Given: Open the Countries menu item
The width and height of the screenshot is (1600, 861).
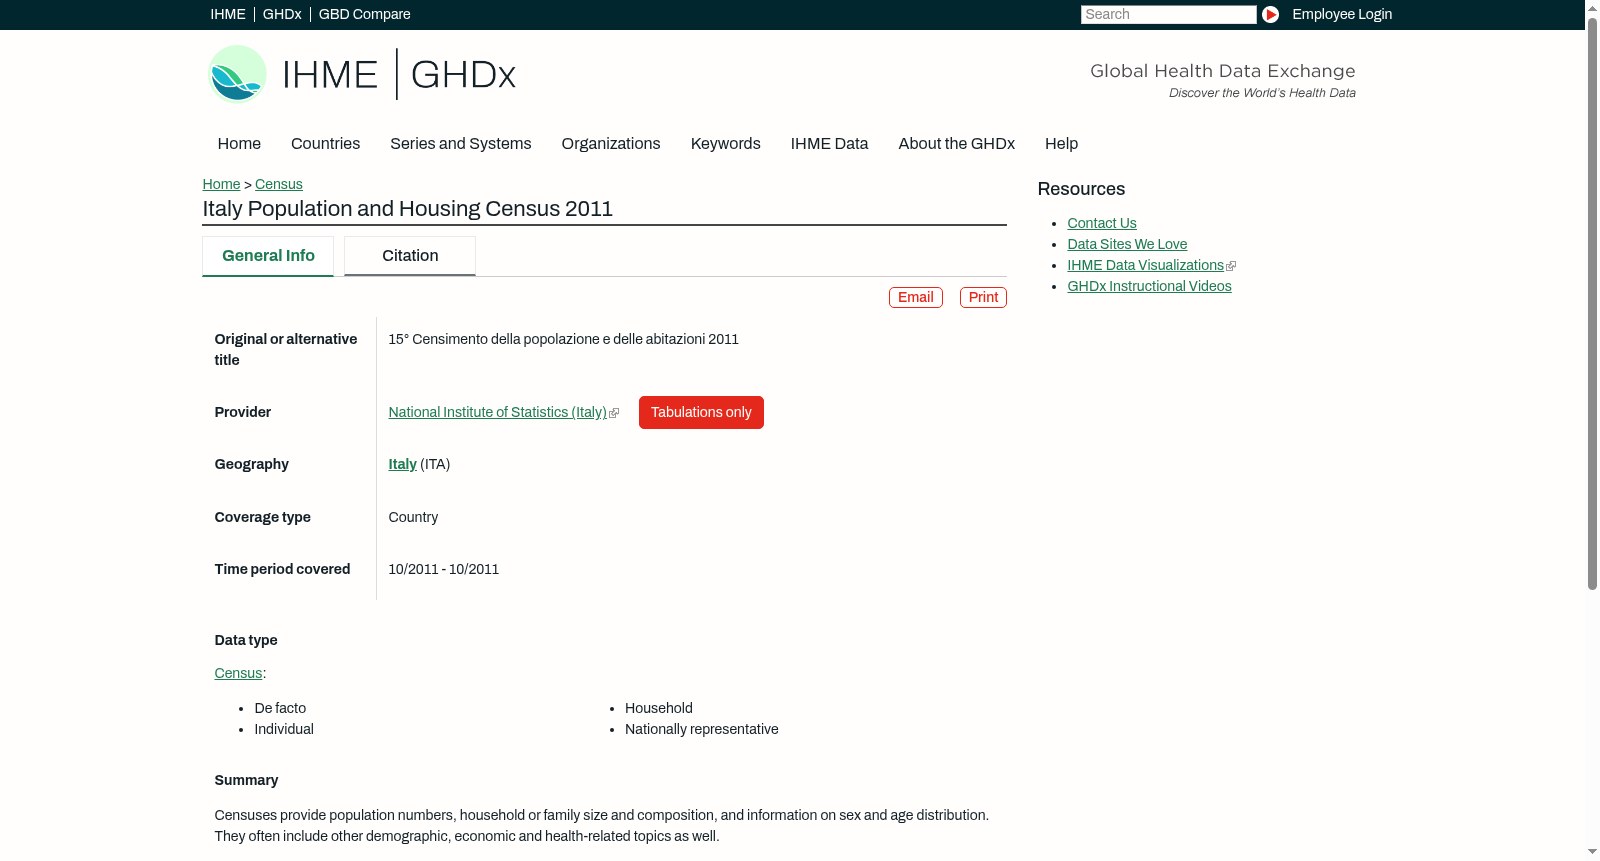Looking at the screenshot, I should [325, 144].
